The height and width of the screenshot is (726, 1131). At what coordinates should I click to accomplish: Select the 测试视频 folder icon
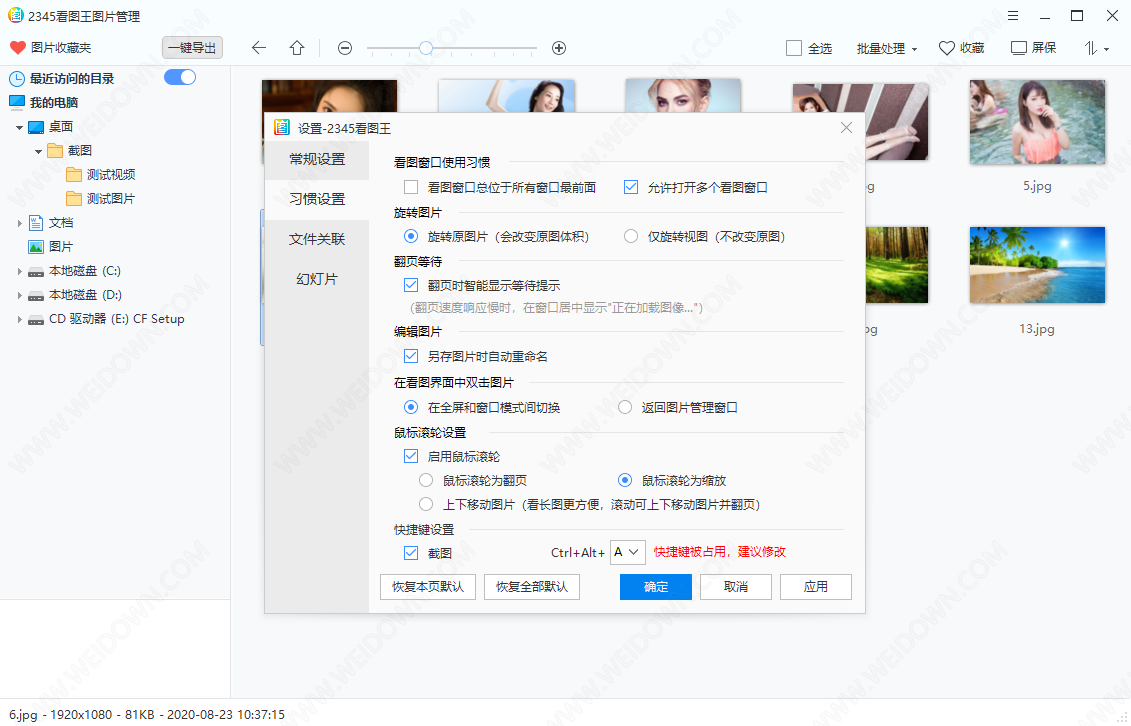point(74,174)
